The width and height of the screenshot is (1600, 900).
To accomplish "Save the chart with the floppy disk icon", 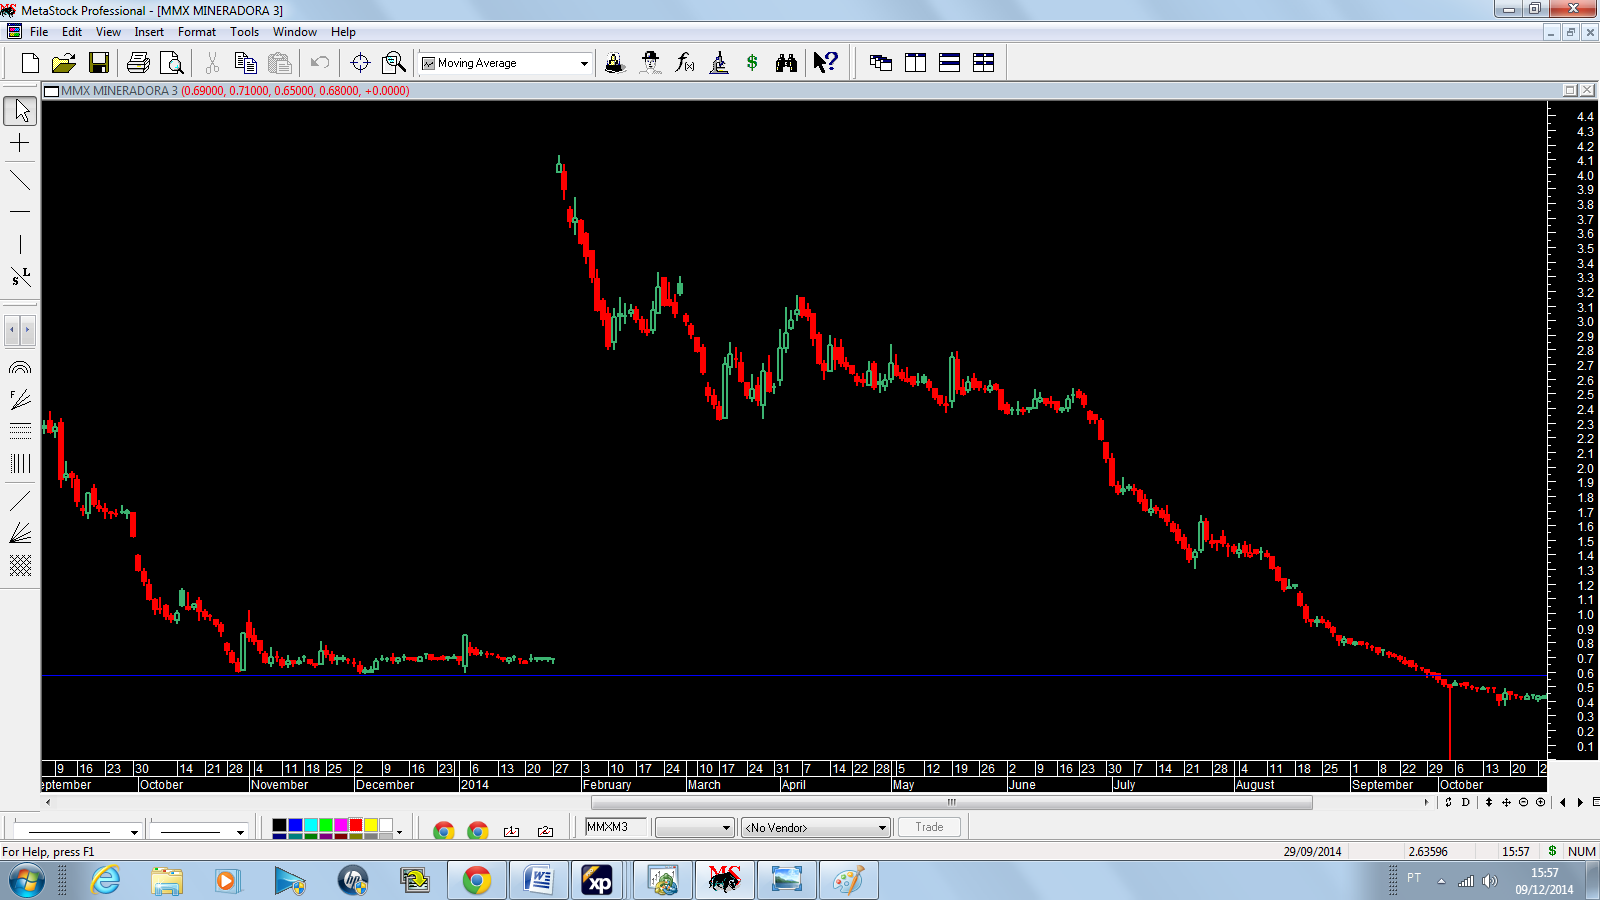I will click(98, 63).
